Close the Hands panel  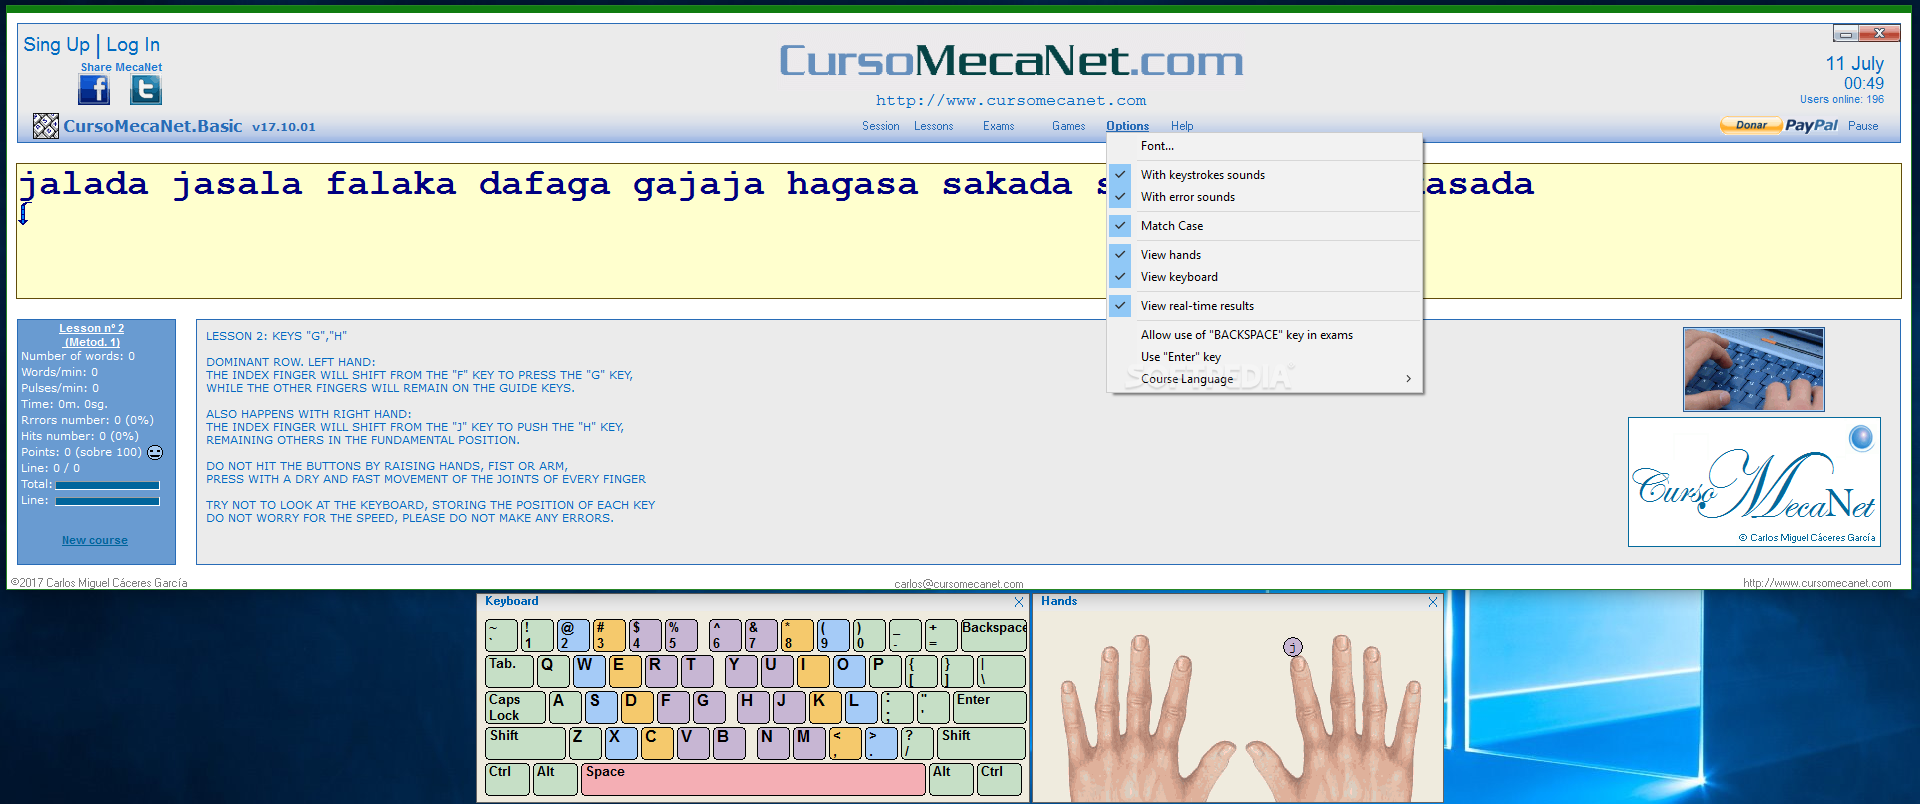pos(1433,602)
